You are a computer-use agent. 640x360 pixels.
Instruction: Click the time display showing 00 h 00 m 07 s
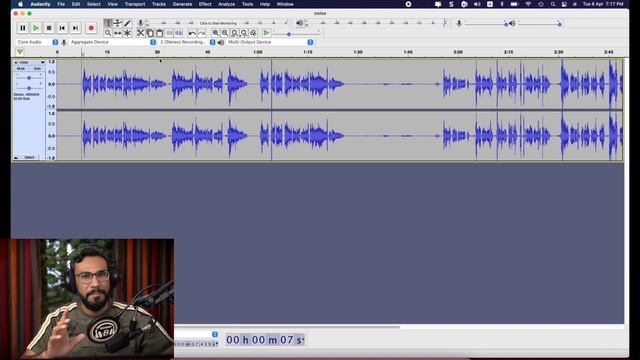(264, 340)
